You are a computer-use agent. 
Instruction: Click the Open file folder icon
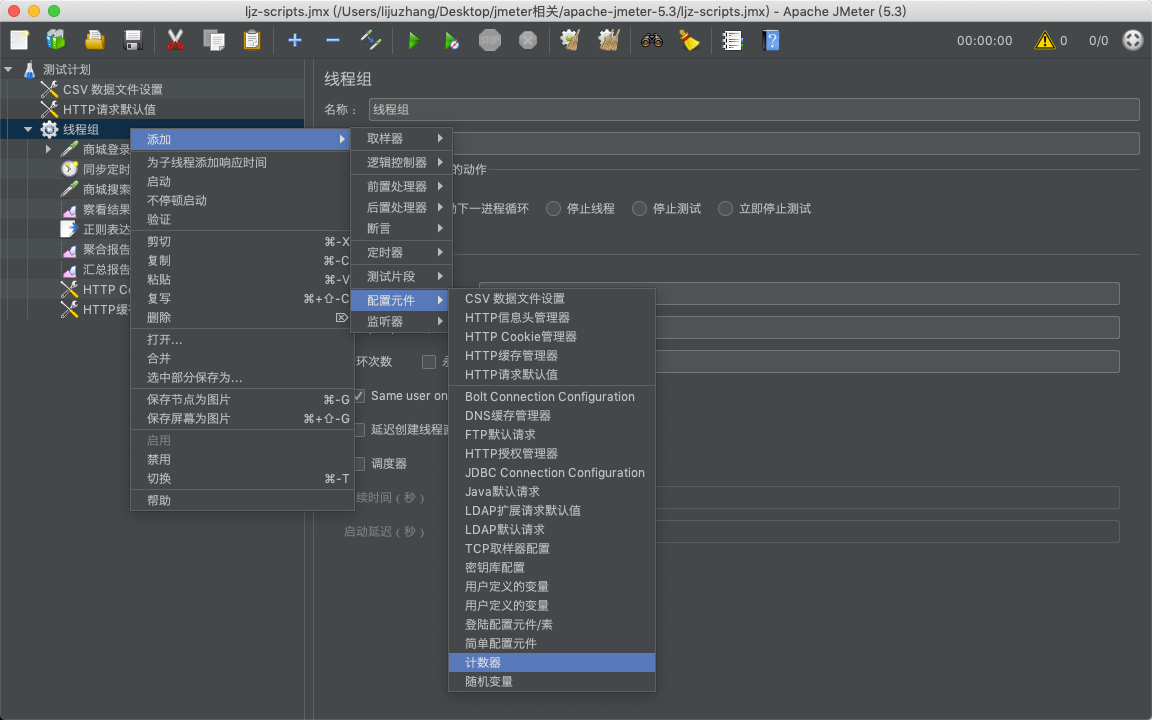(95, 40)
